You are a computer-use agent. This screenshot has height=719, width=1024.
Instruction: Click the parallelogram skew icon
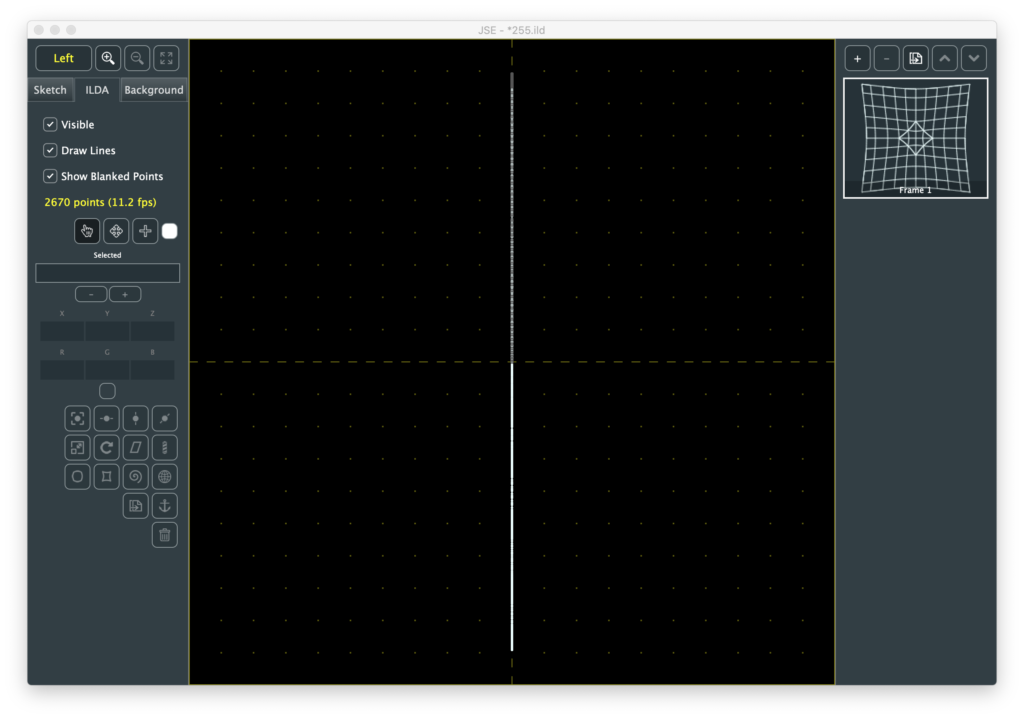click(136, 447)
